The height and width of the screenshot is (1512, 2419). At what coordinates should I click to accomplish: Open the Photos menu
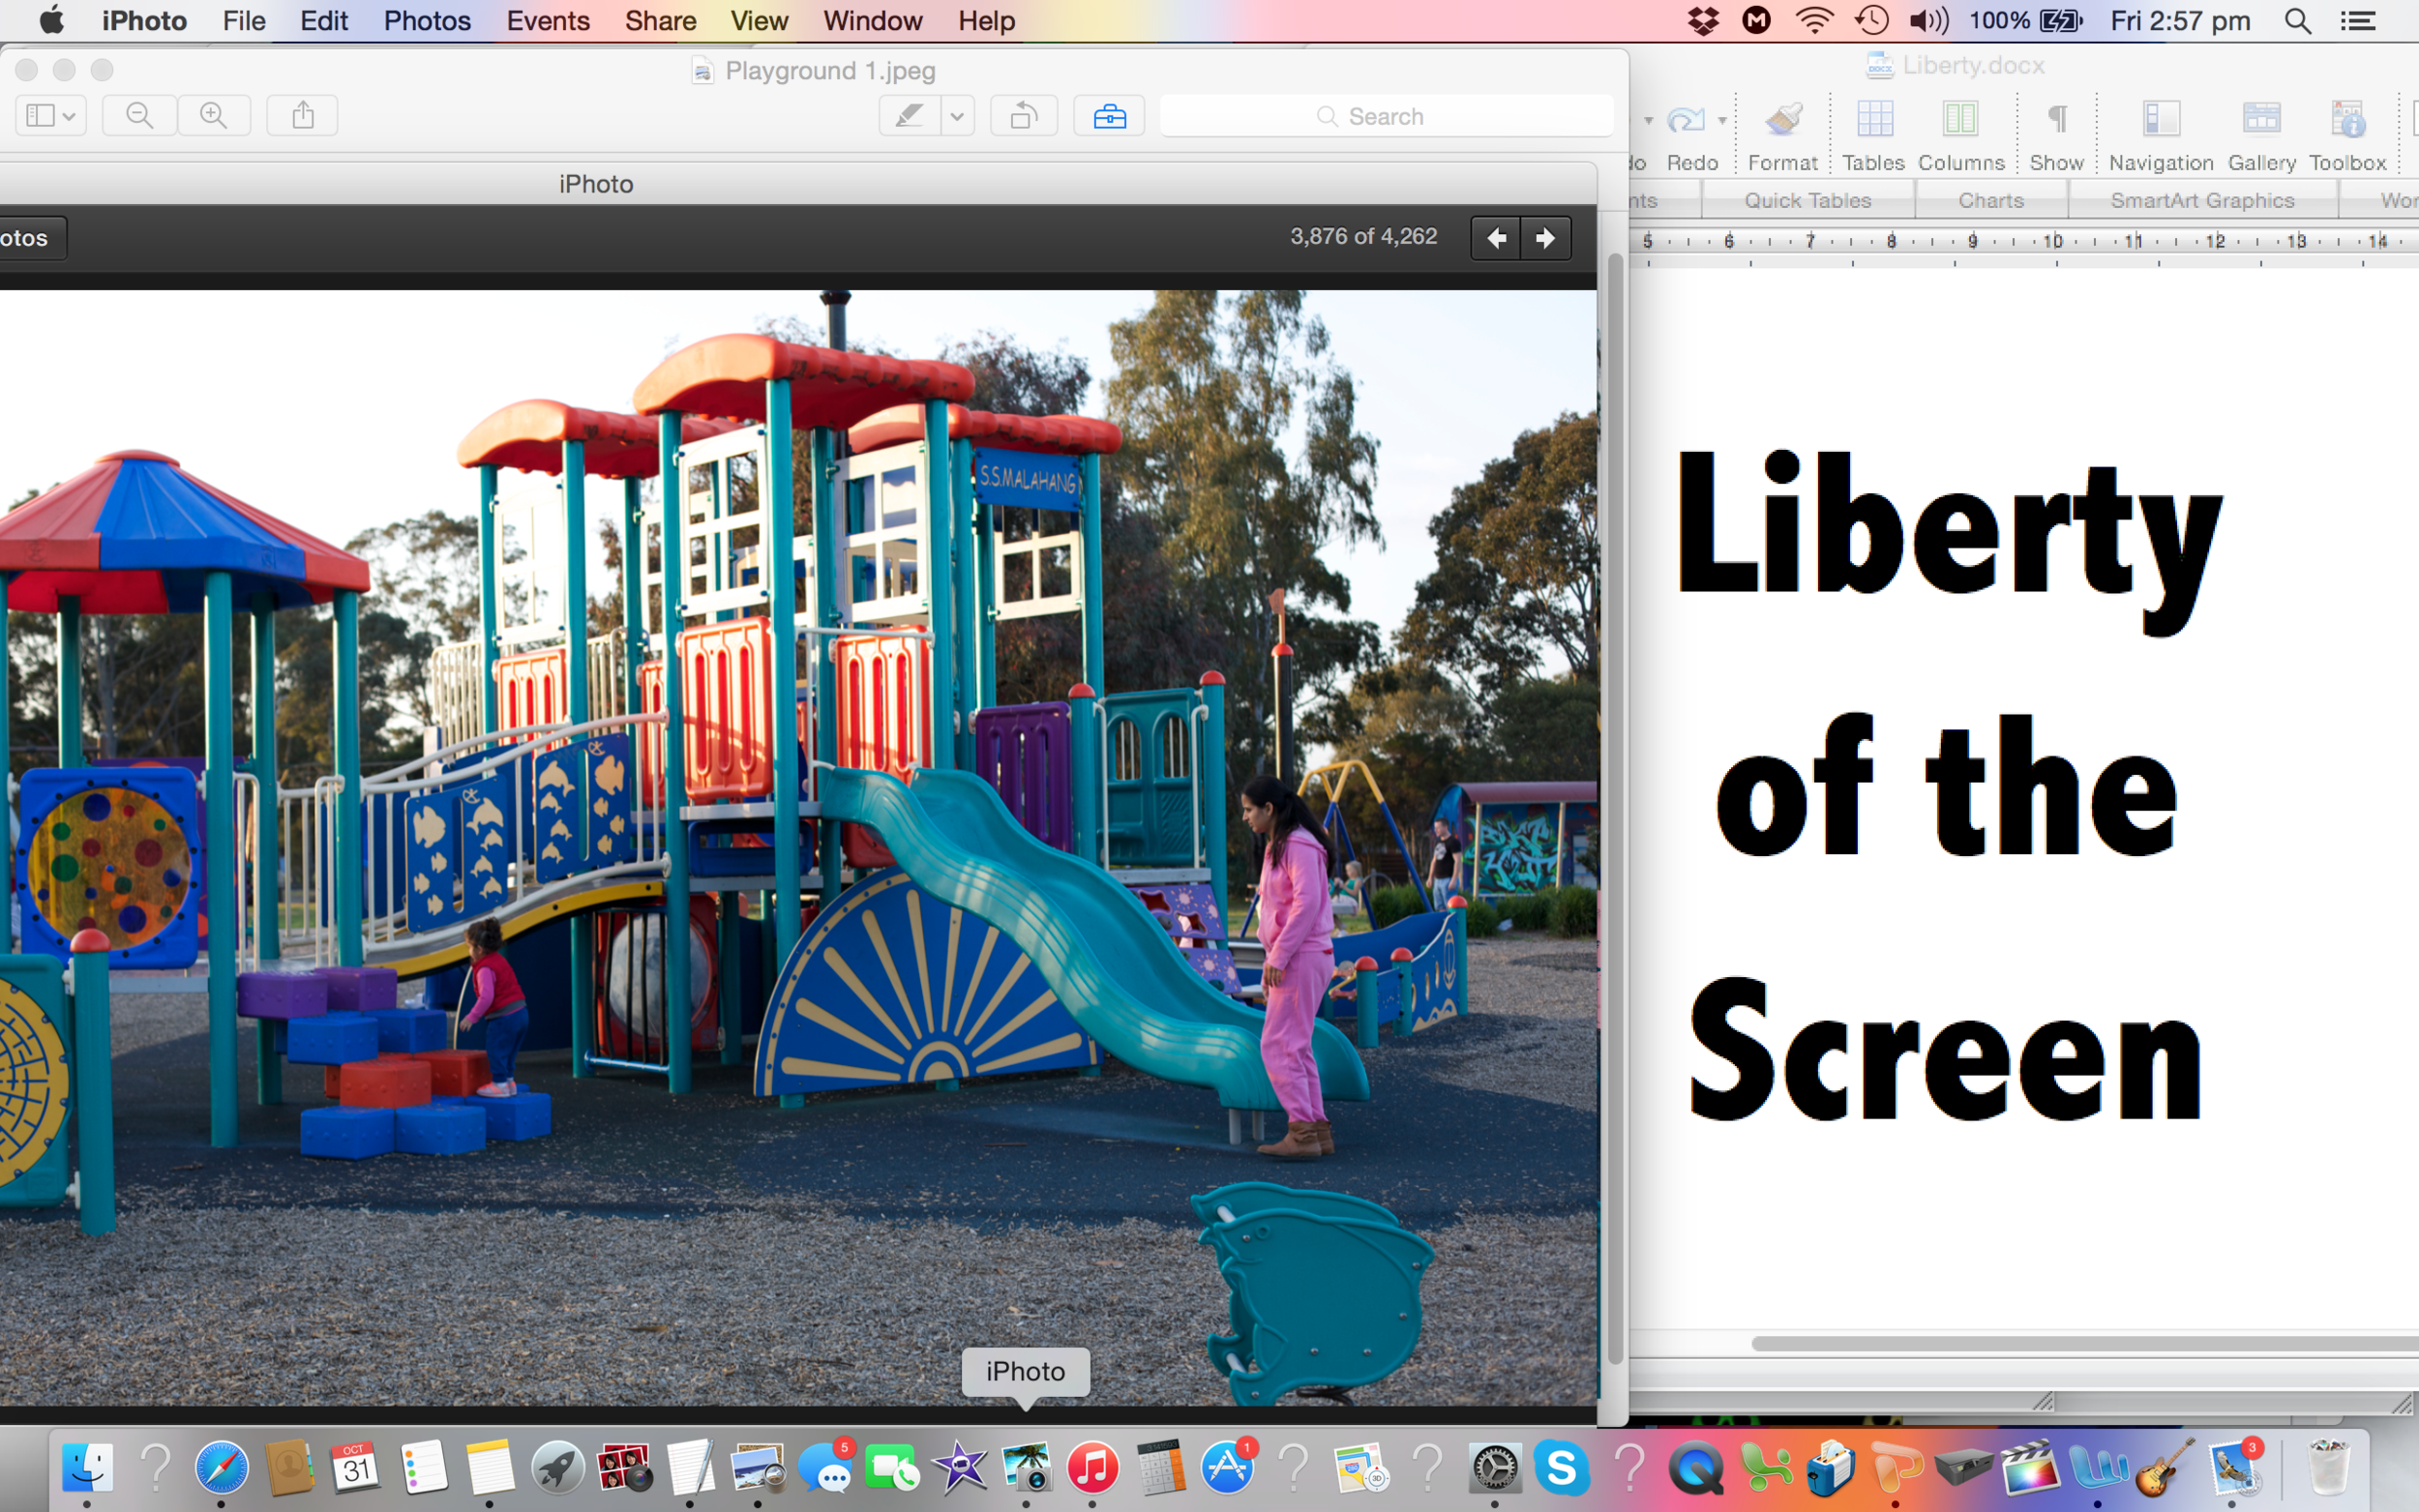tap(427, 21)
